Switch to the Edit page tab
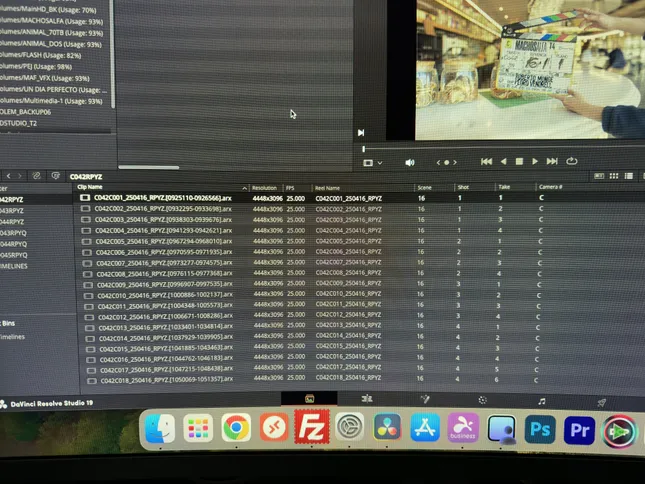Screen dimensions: 645x484 (x=367, y=398)
